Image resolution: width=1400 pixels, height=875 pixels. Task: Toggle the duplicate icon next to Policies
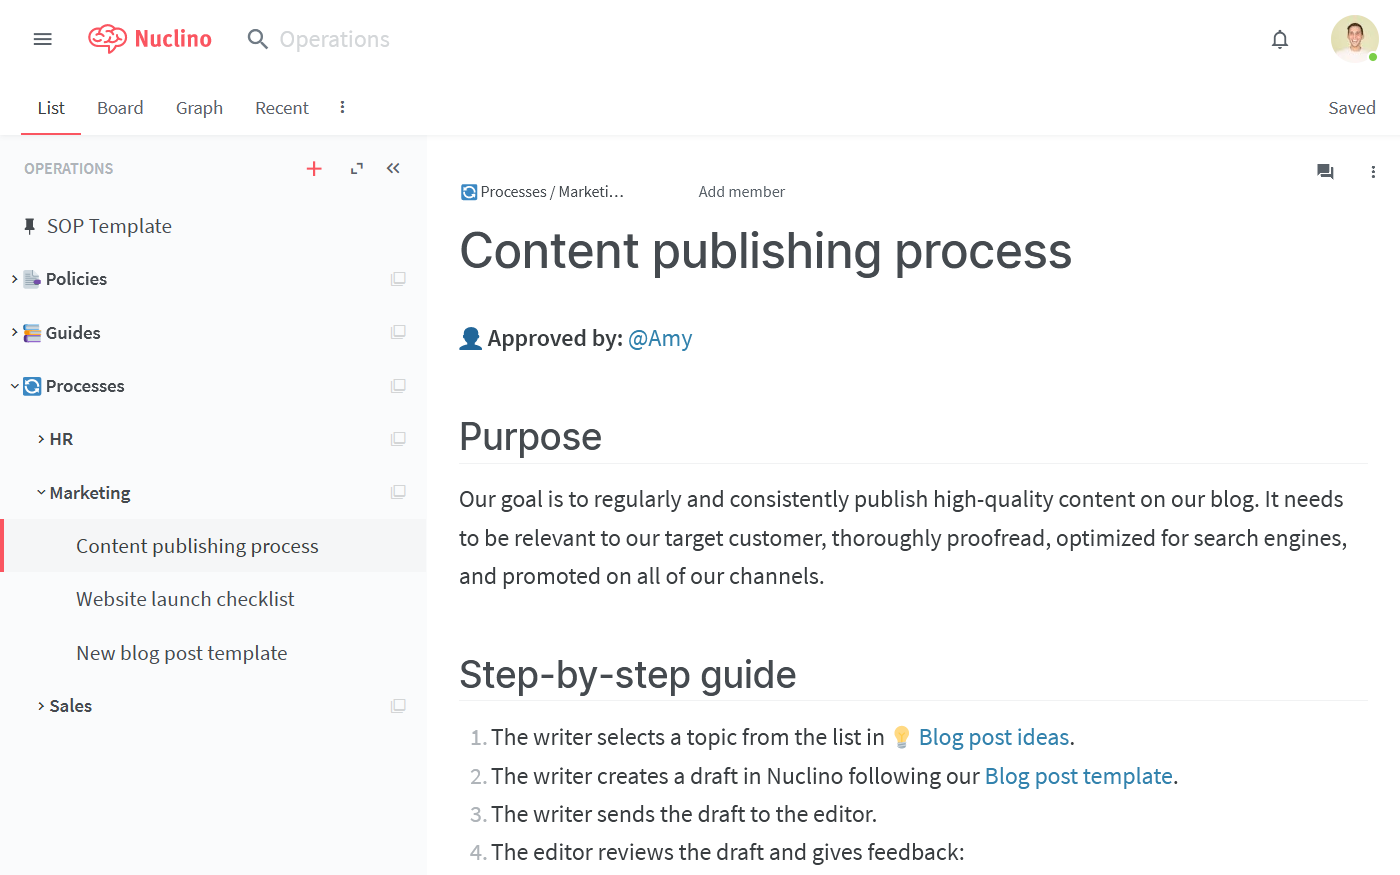coord(398,278)
